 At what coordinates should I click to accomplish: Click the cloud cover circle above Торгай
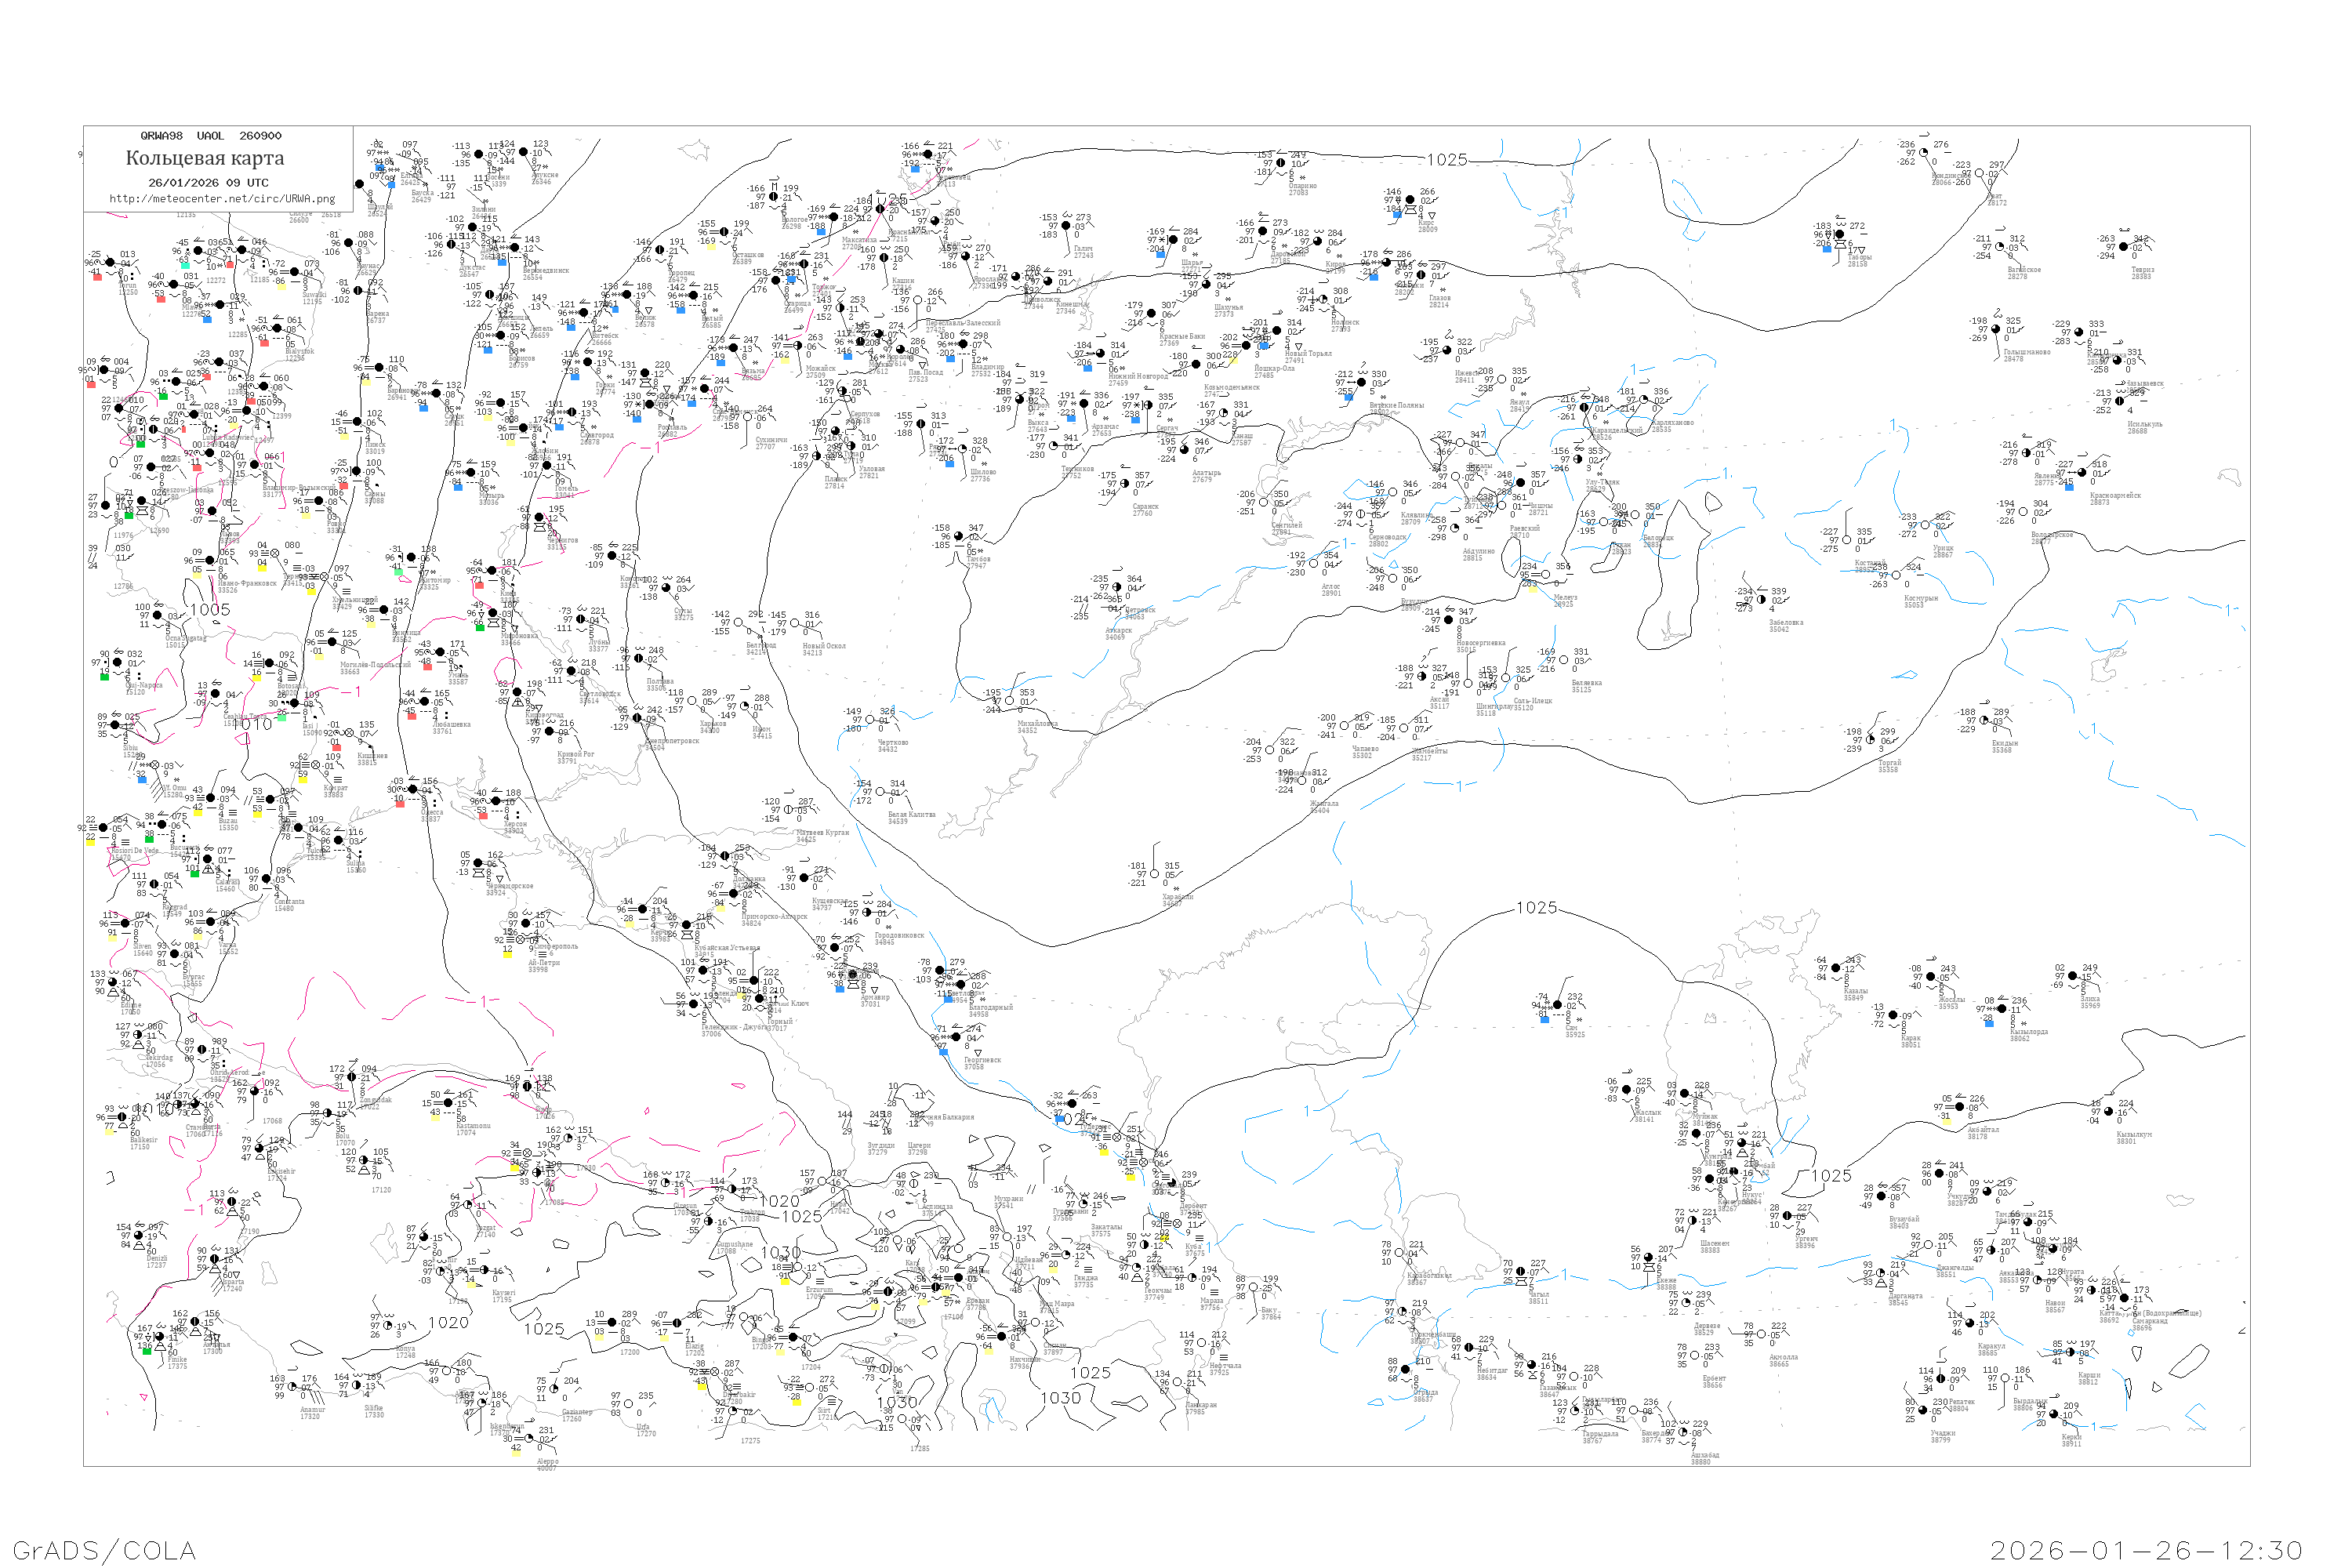[1870, 740]
